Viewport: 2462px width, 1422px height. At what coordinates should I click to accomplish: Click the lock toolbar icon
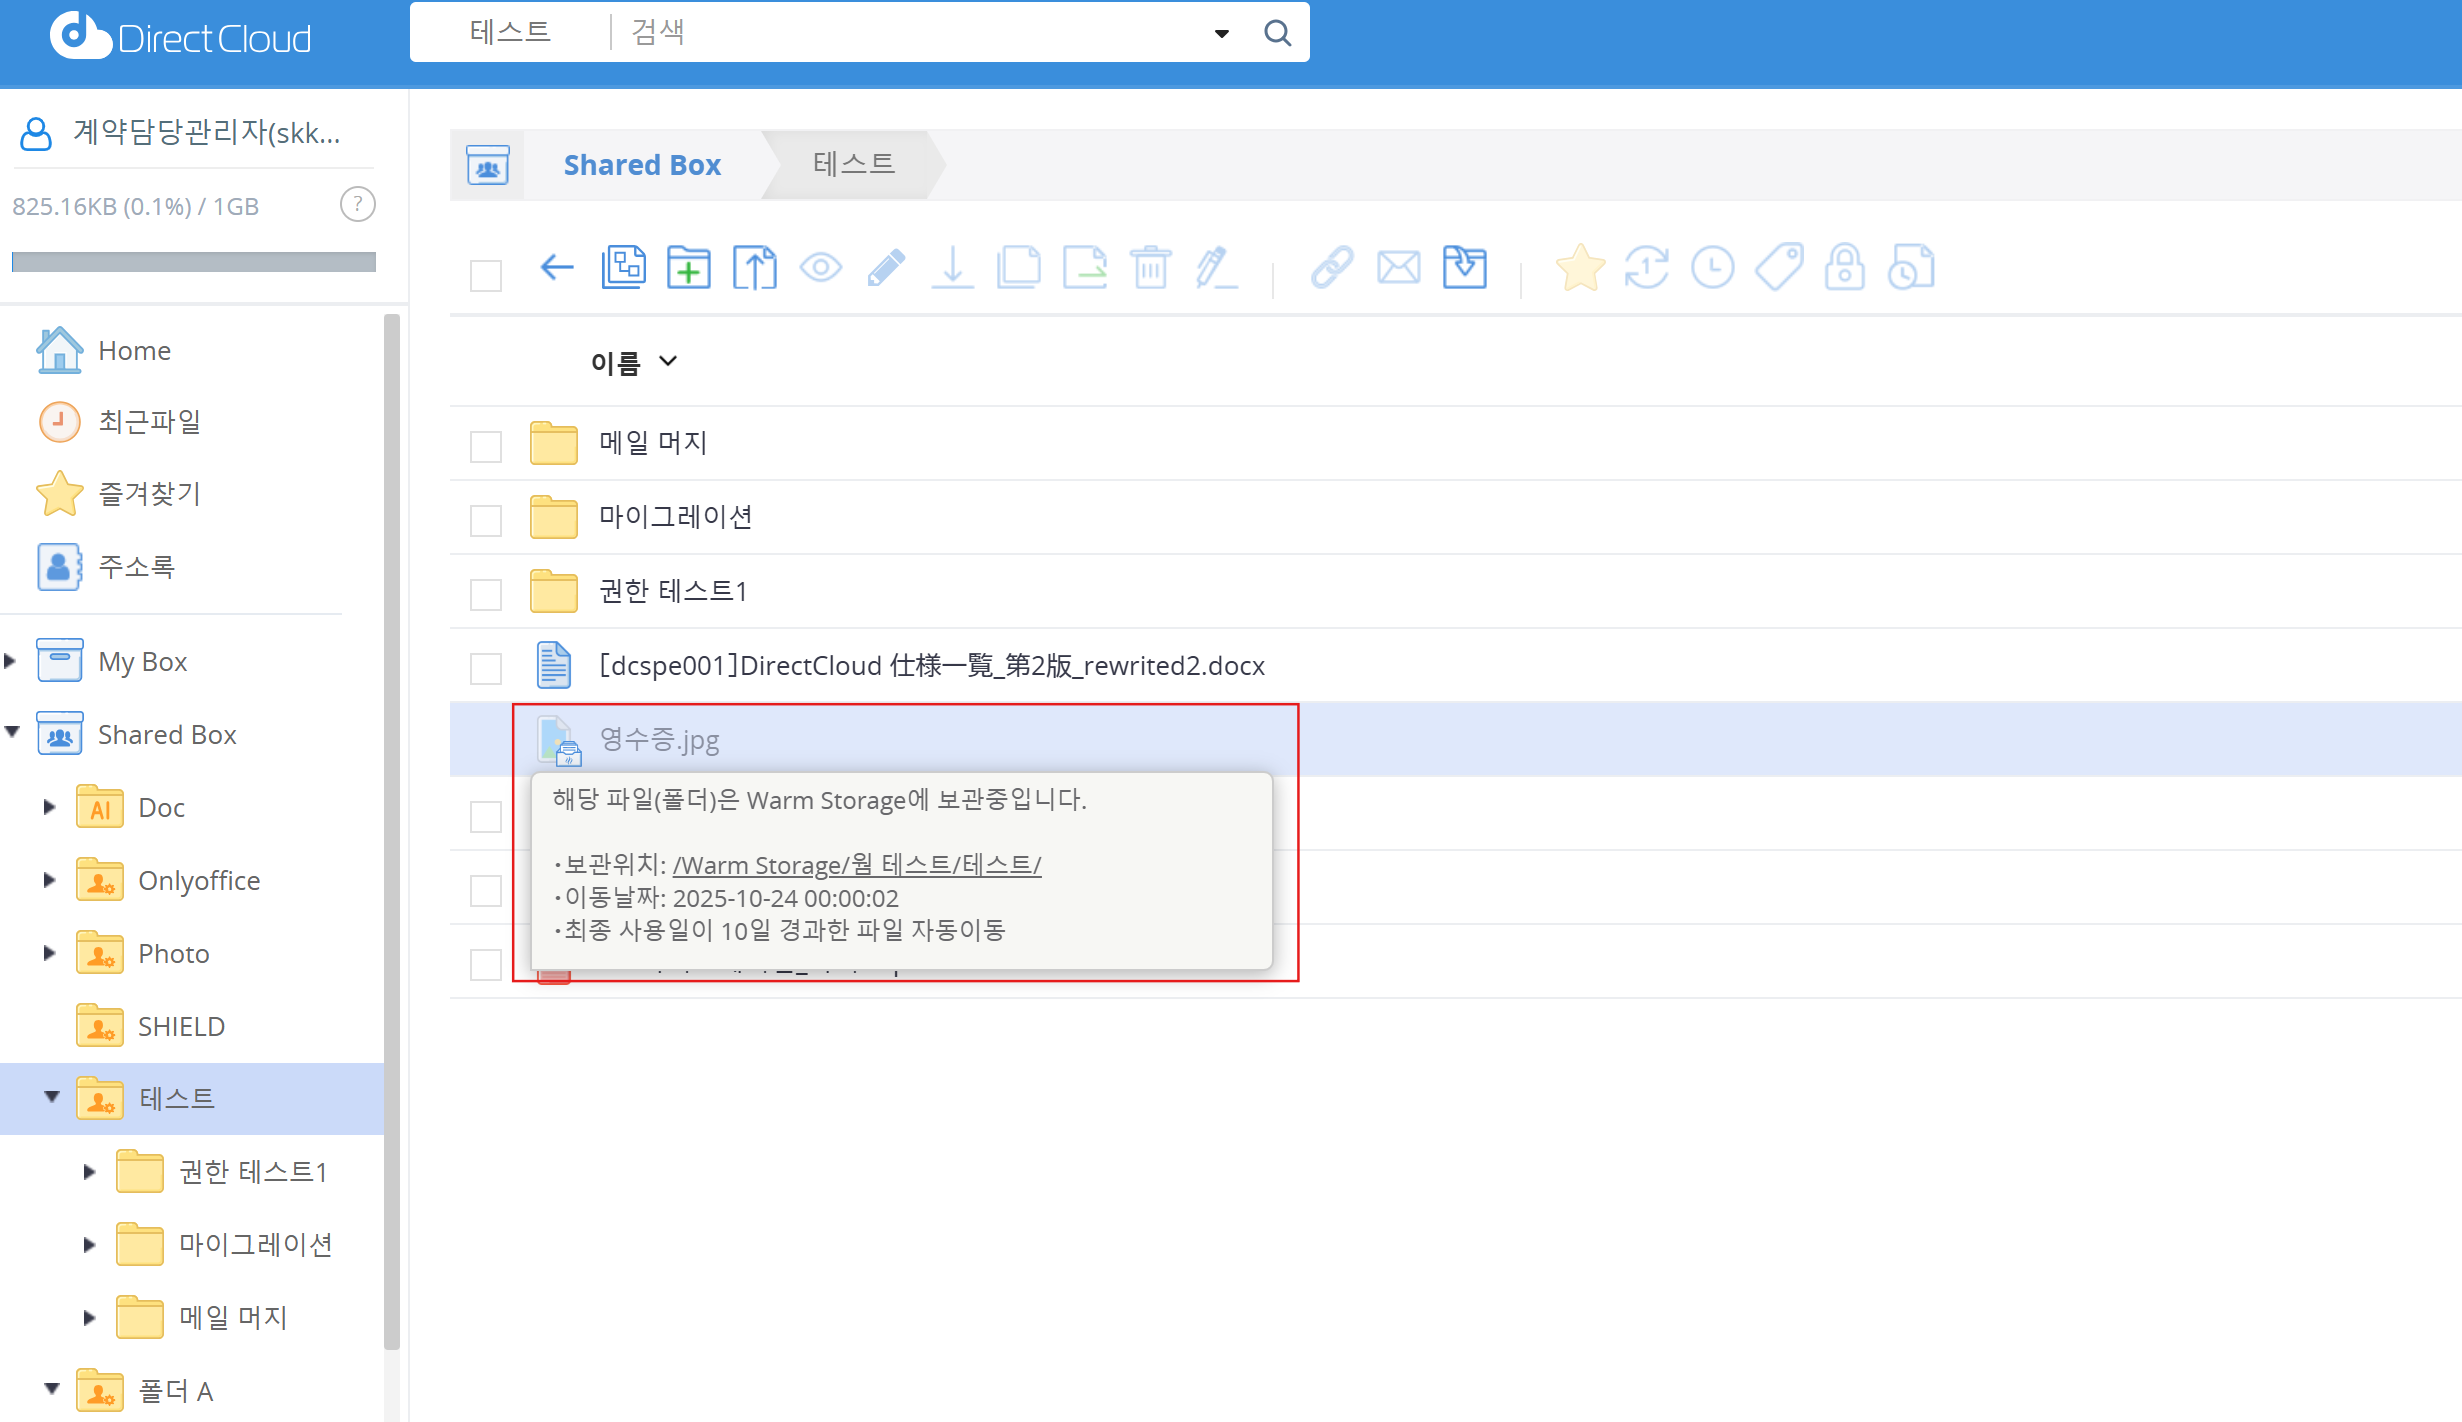tap(1844, 268)
